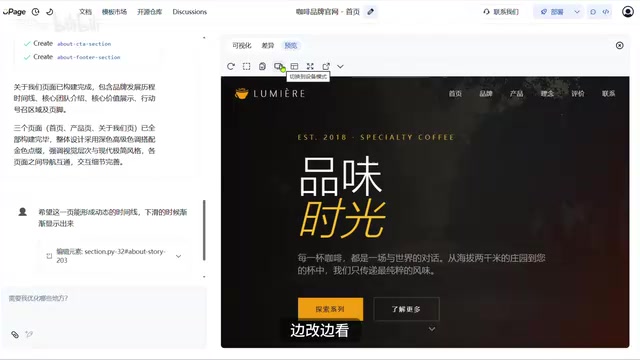
Task: Go to 理念 in preview navigation
Action: pyautogui.click(x=547, y=93)
